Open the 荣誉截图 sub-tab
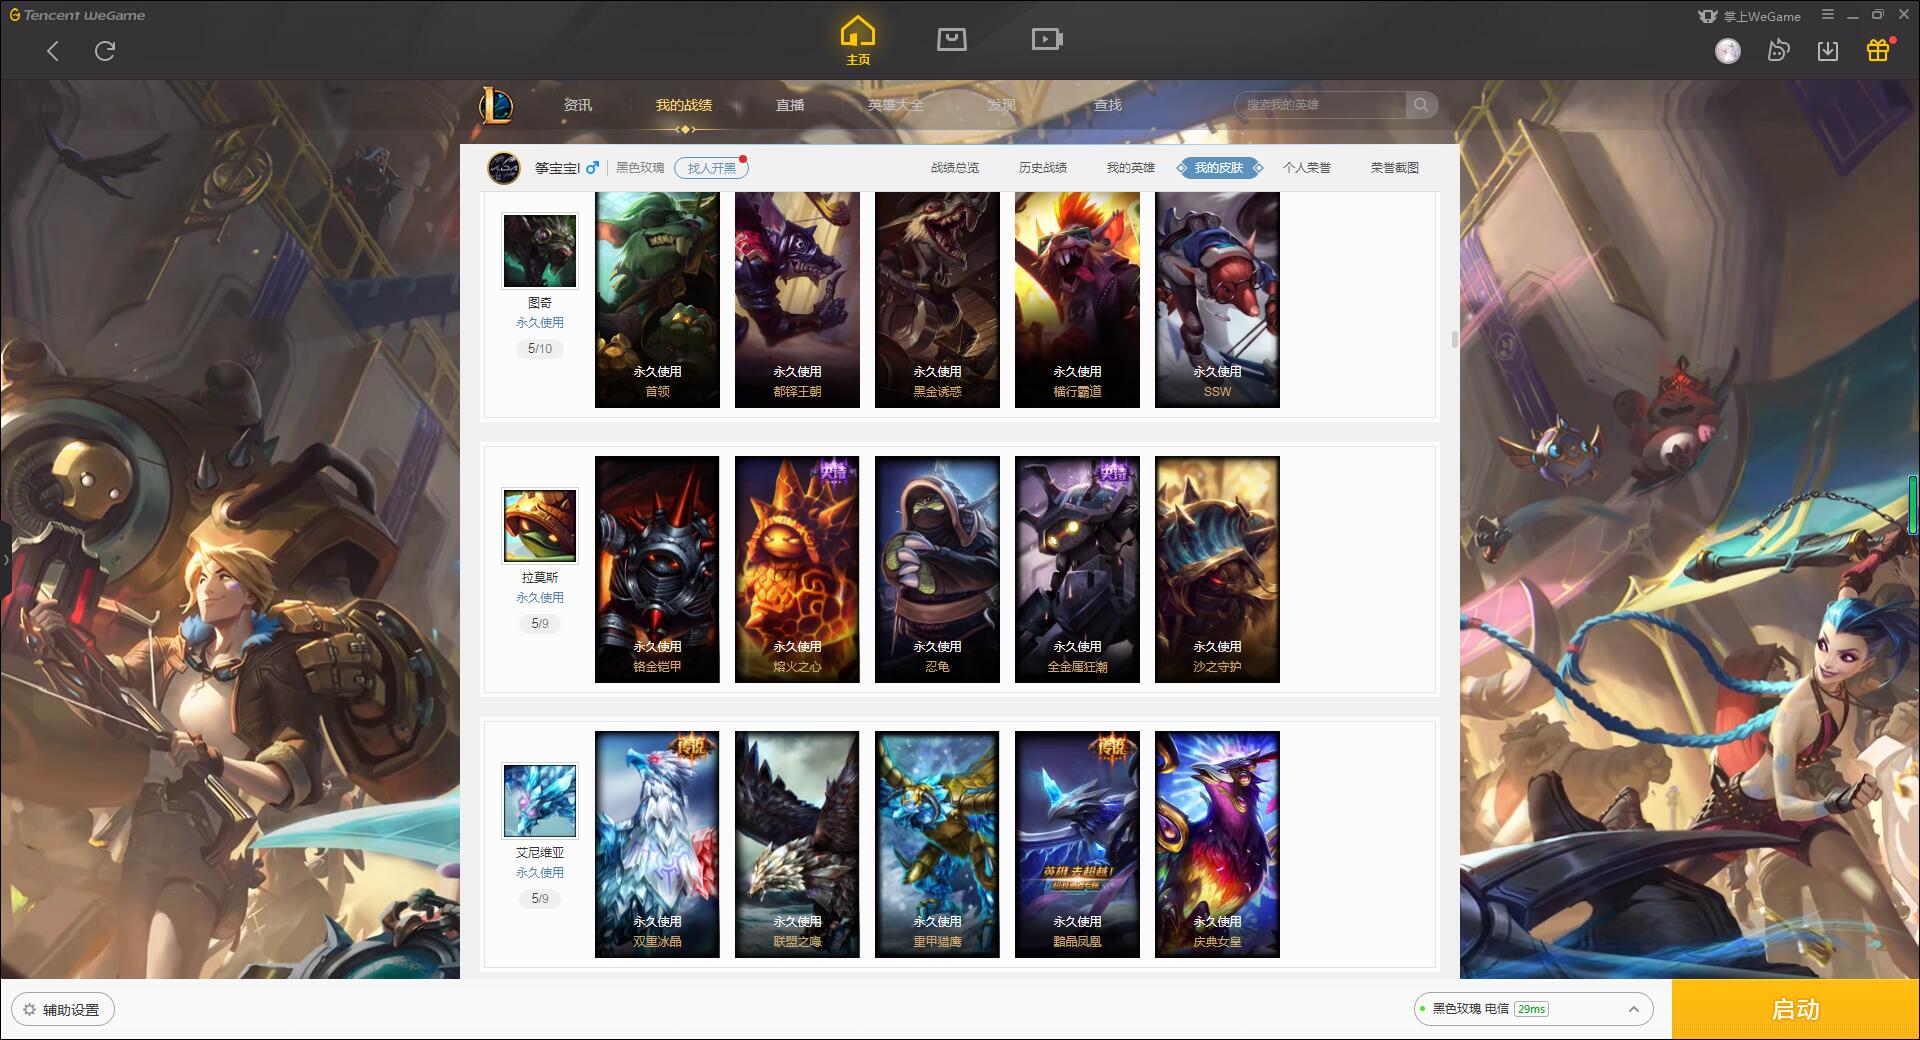The height and width of the screenshot is (1040, 1920). point(1395,168)
